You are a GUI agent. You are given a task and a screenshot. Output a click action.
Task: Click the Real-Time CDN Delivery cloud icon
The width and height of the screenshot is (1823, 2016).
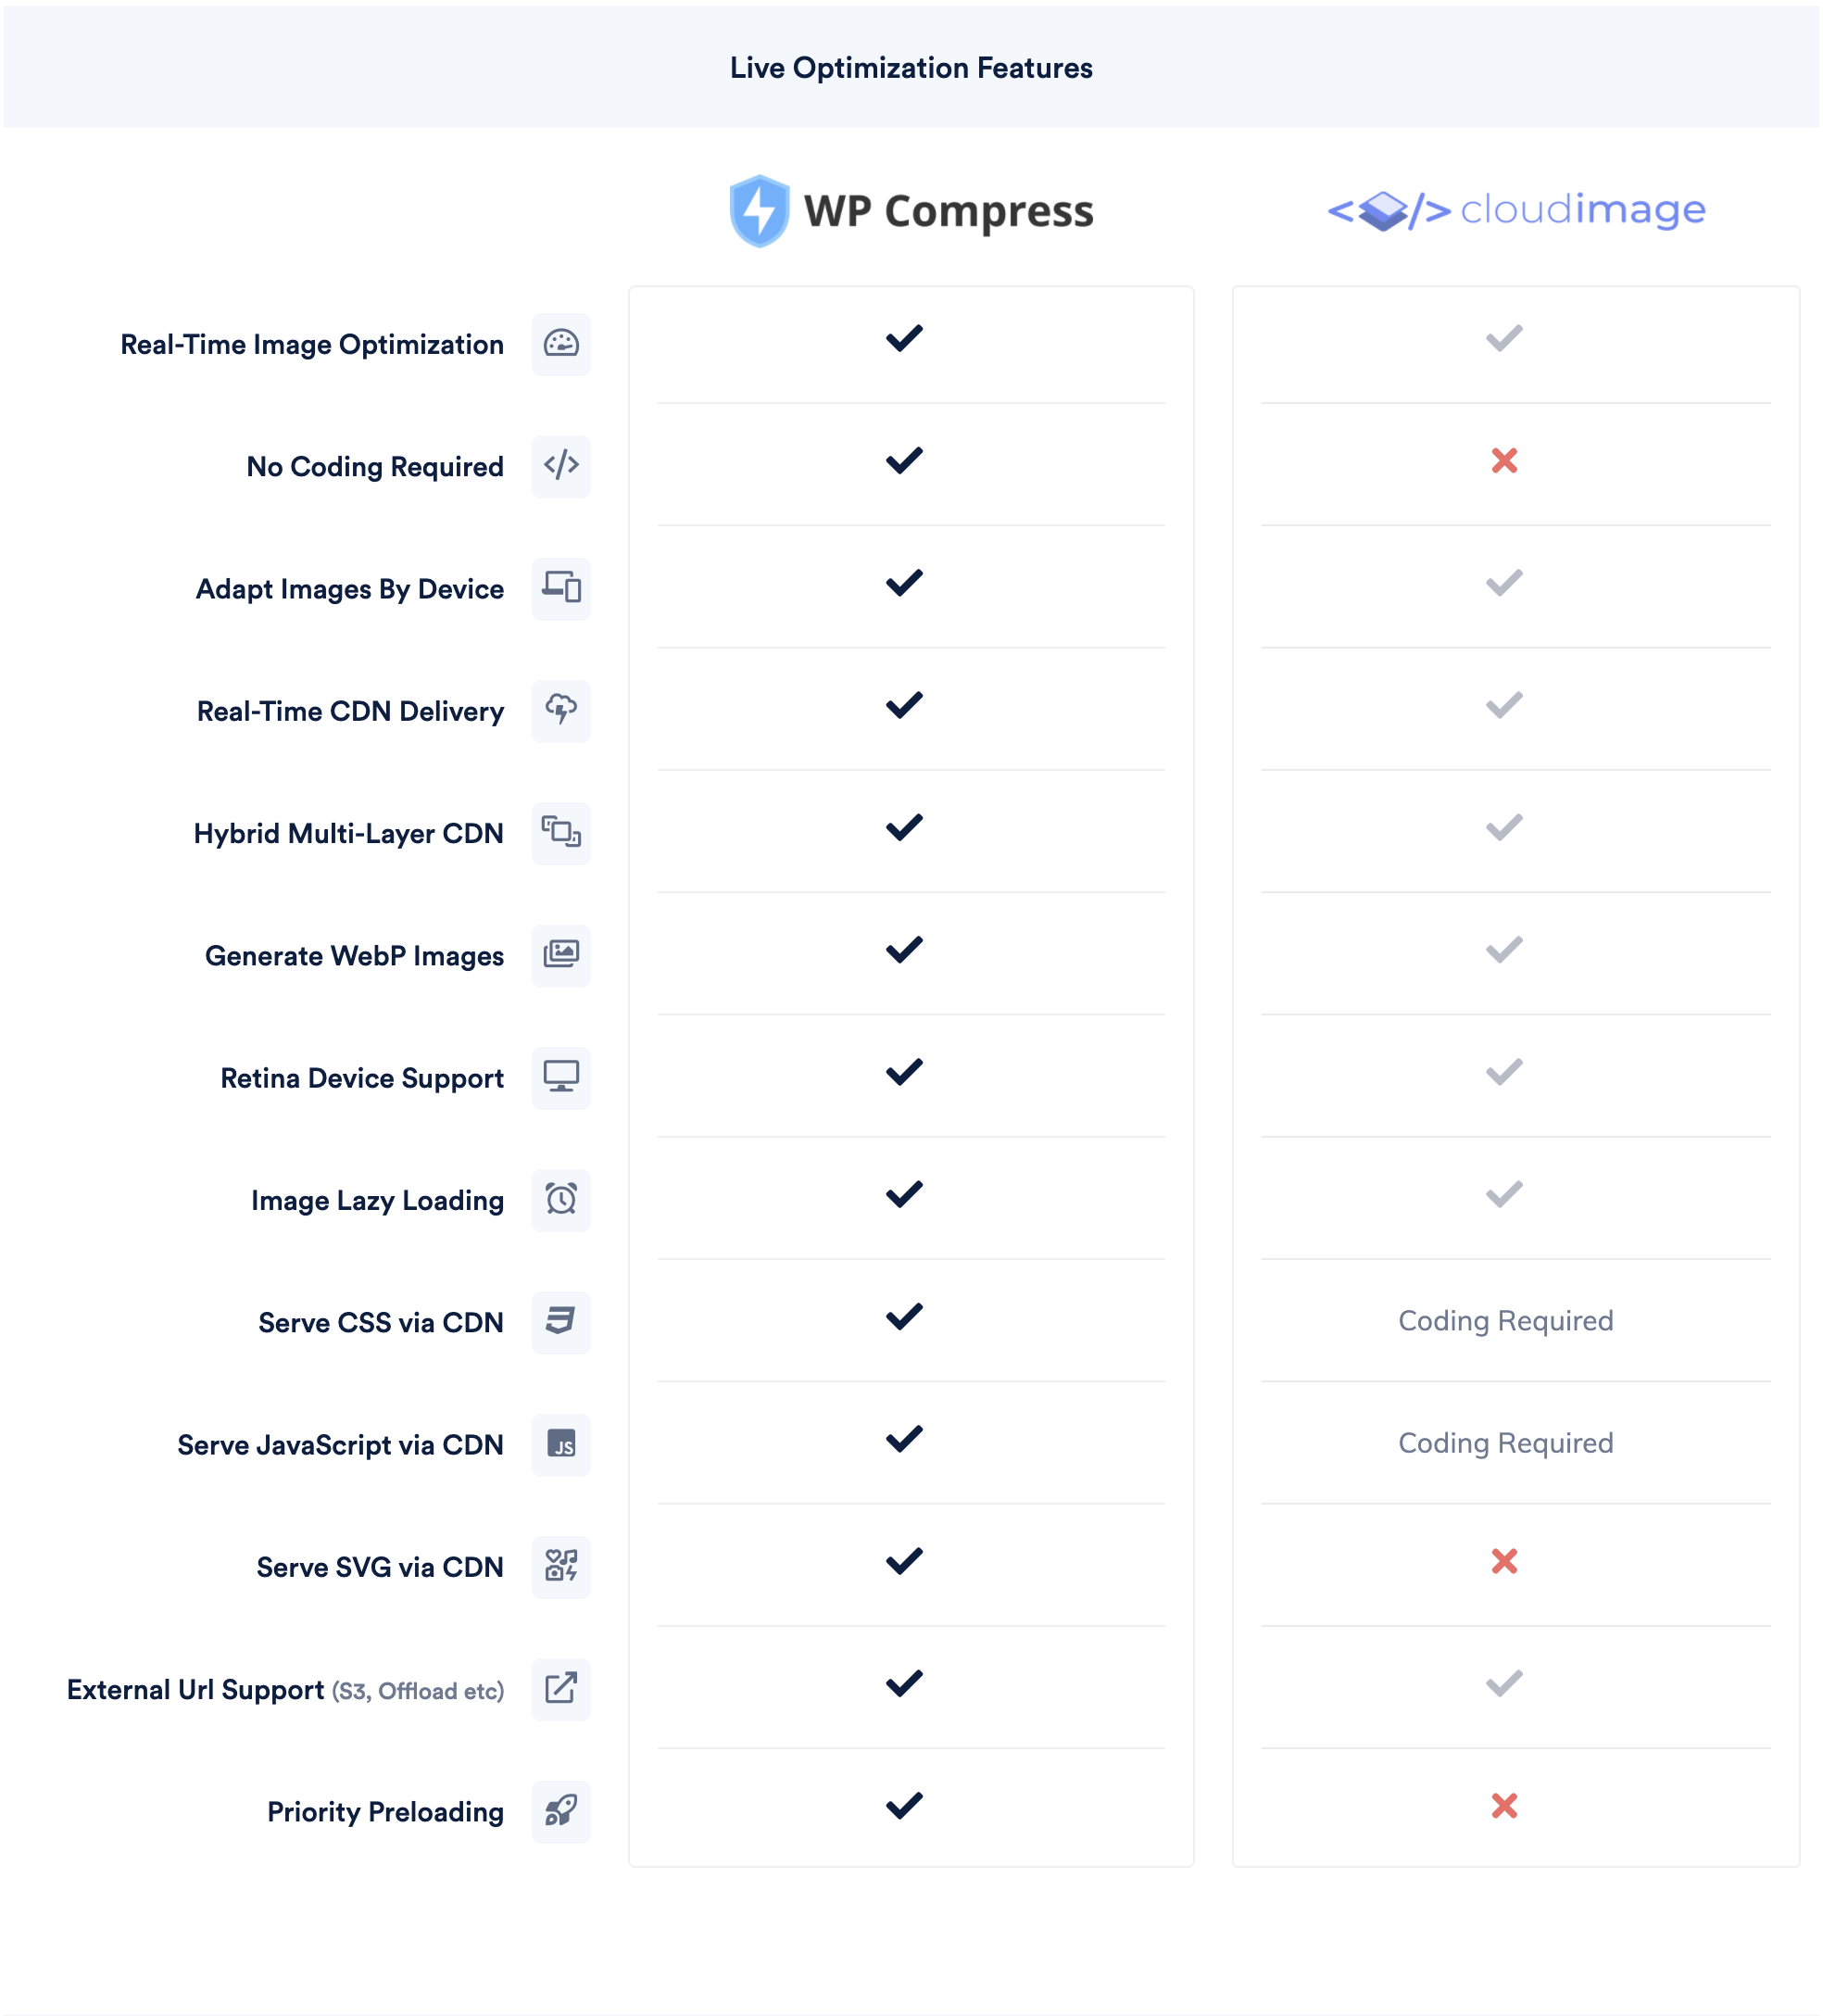click(561, 710)
